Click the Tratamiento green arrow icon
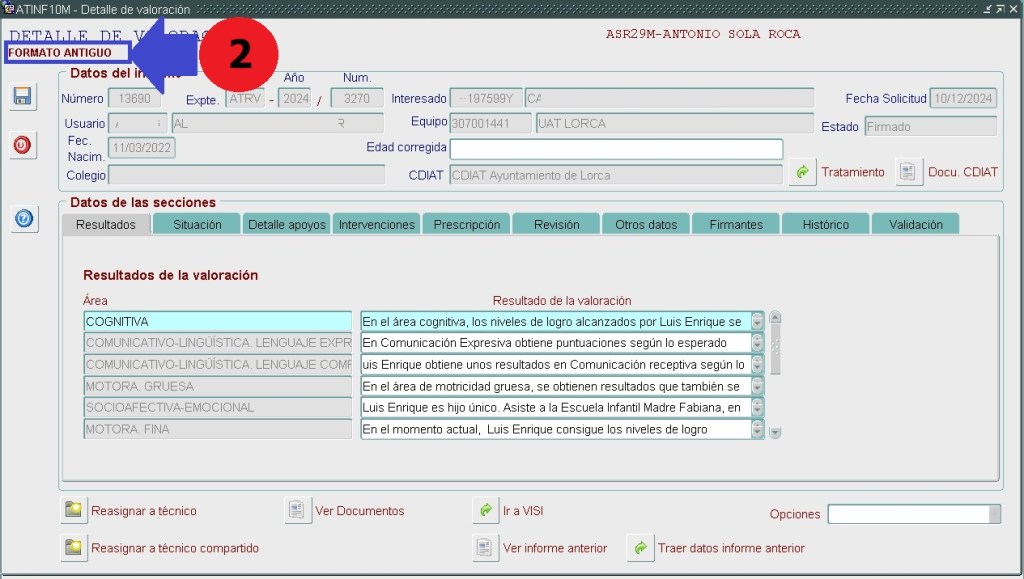Image resolution: width=1024 pixels, height=579 pixels. pyautogui.click(x=802, y=172)
